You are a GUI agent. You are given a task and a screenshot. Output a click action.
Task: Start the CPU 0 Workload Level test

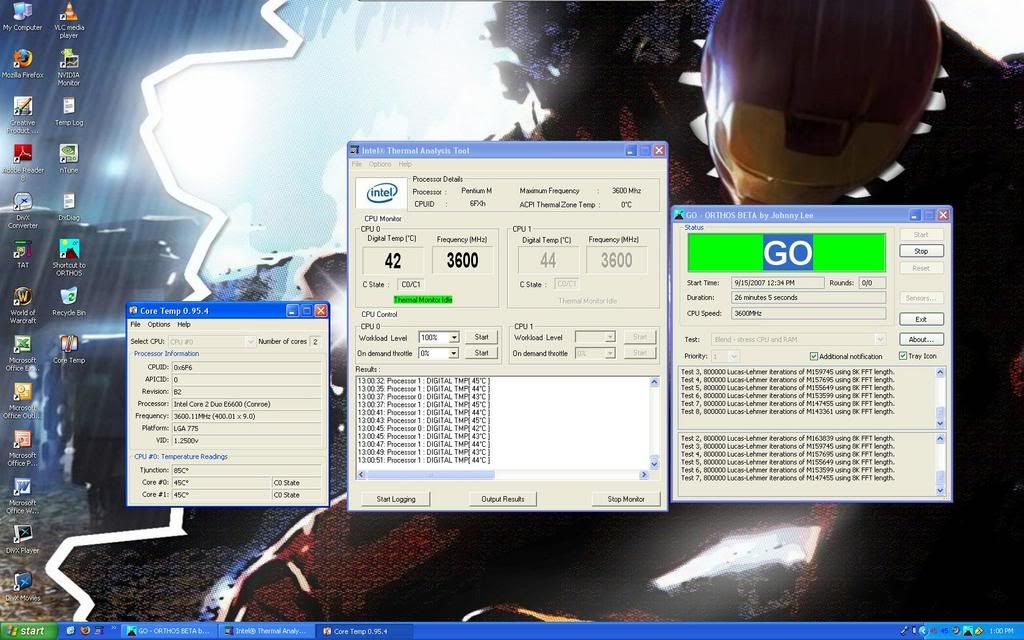tap(481, 337)
